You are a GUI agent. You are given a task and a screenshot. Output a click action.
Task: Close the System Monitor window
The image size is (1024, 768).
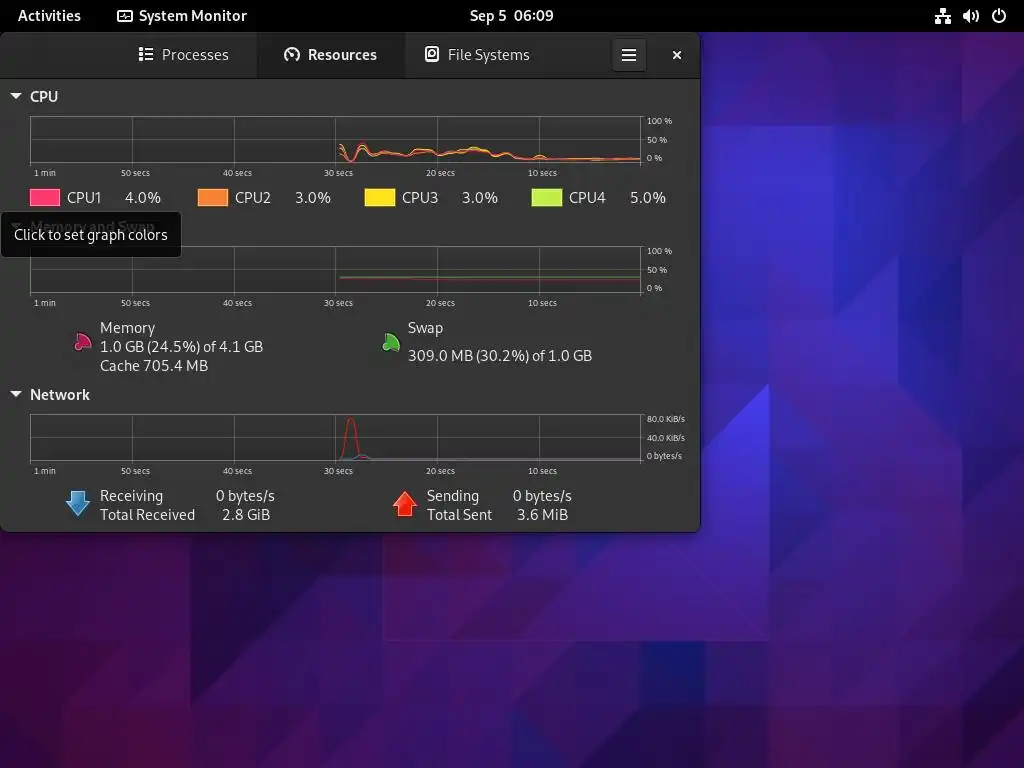[x=677, y=55]
